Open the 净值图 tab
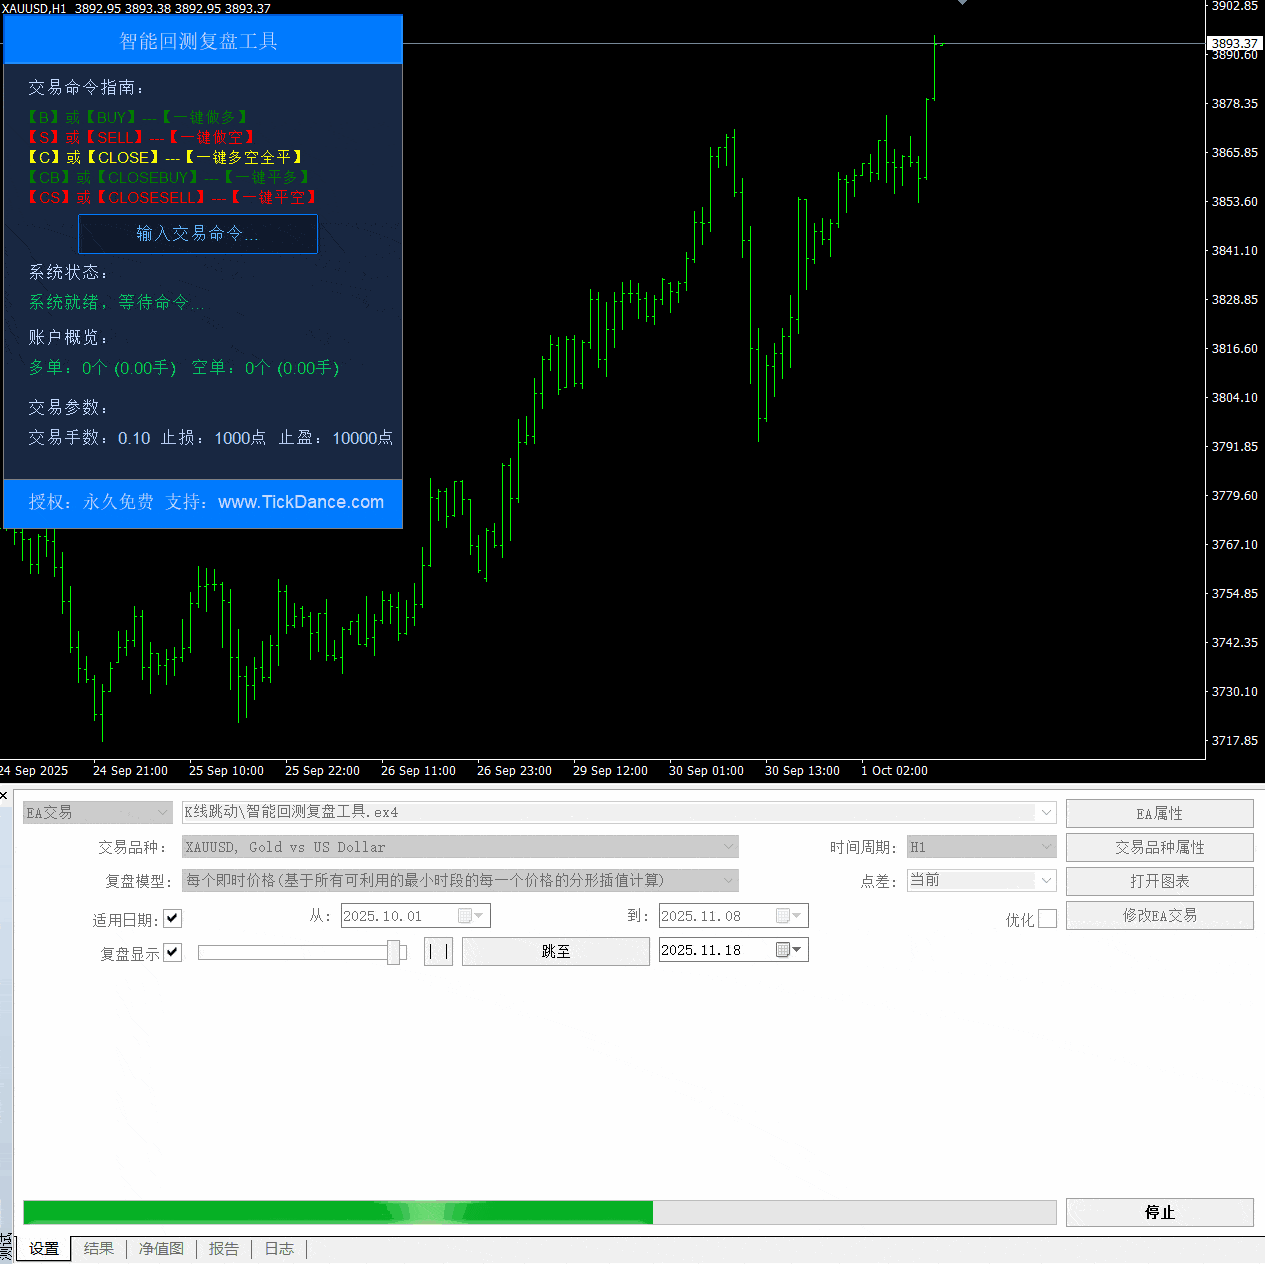Image resolution: width=1265 pixels, height=1264 pixels. (x=161, y=1249)
